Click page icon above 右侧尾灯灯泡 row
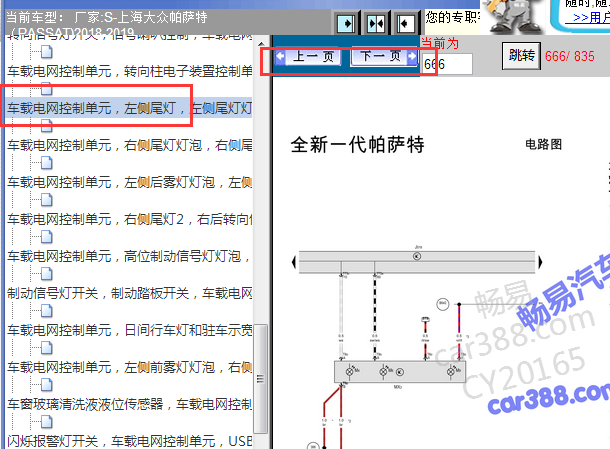This screenshot has height=449, width=610. [47, 126]
